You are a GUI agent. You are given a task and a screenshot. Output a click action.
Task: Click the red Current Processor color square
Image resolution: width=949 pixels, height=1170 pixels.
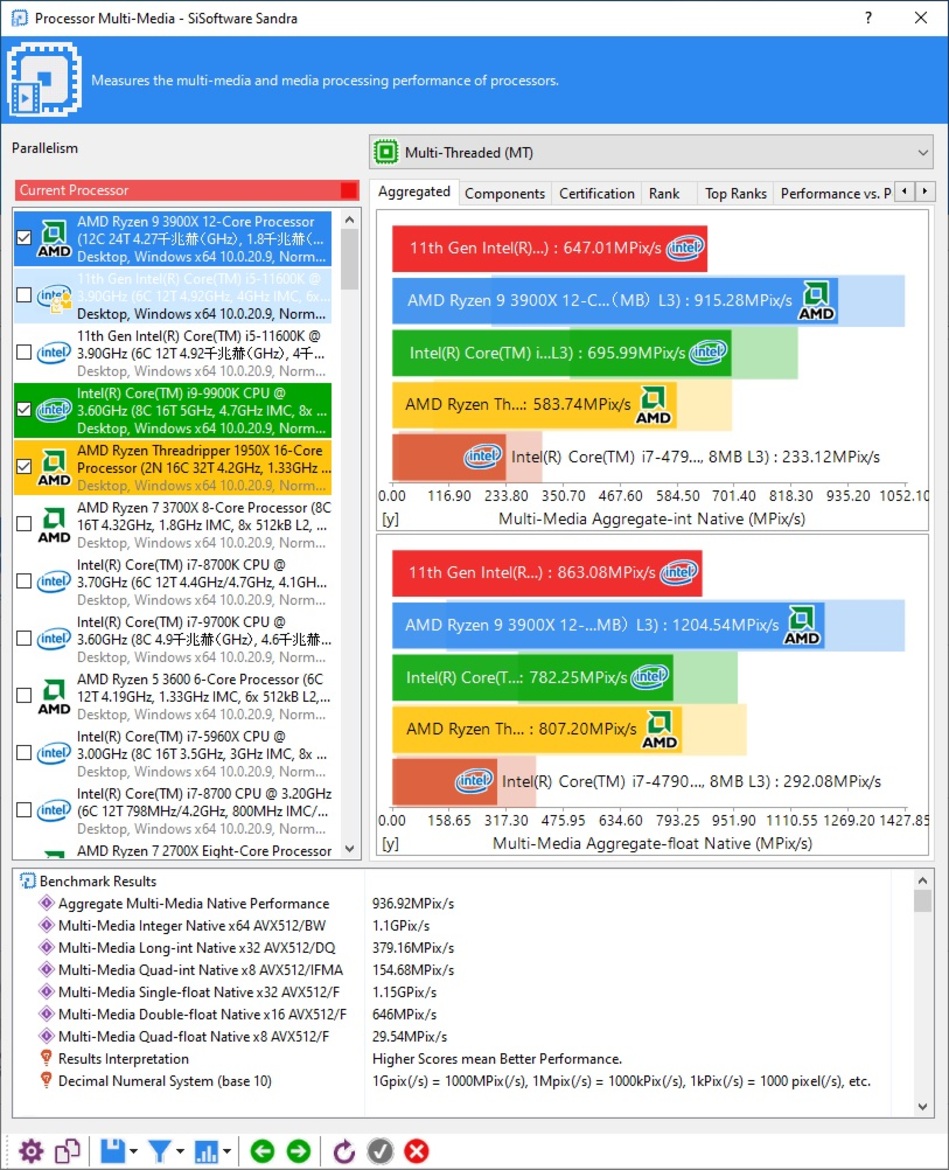point(348,190)
